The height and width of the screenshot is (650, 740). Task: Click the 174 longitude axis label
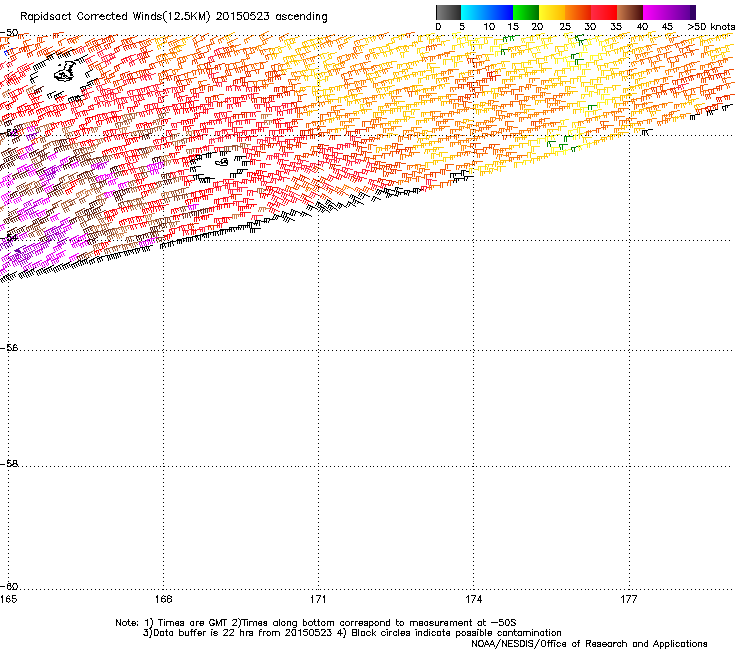point(473,599)
